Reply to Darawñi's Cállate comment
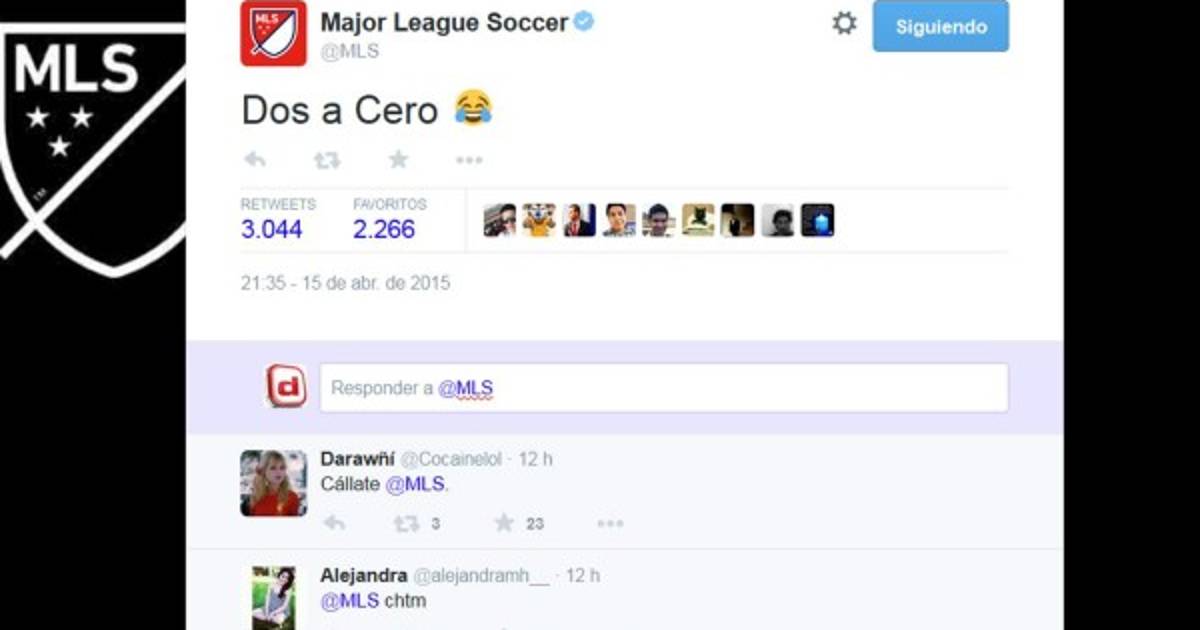The width and height of the screenshot is (1200, 630). 334,523
